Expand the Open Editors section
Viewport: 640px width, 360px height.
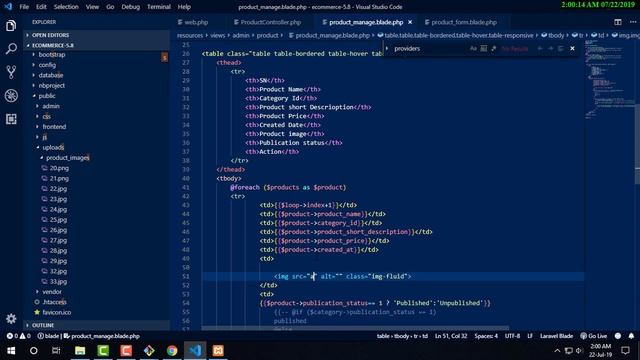[96, 35]
